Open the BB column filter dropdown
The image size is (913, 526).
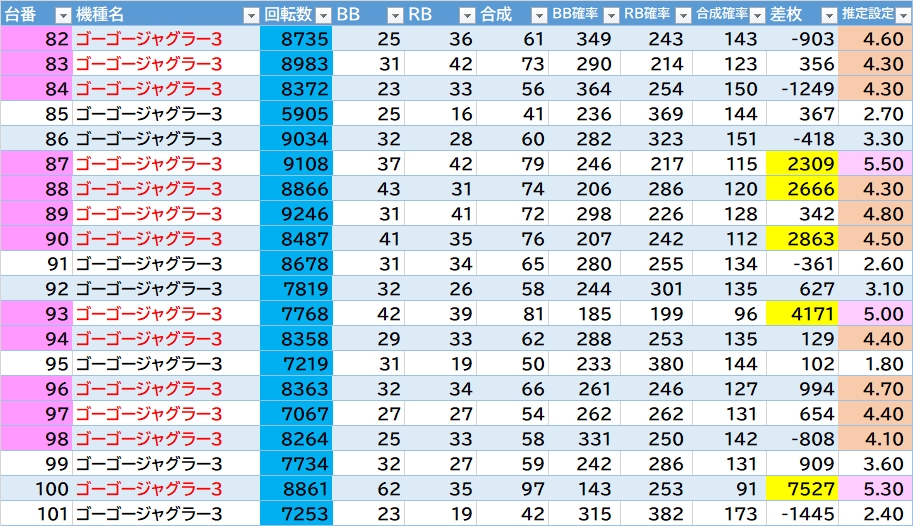(x=395, y=16)
